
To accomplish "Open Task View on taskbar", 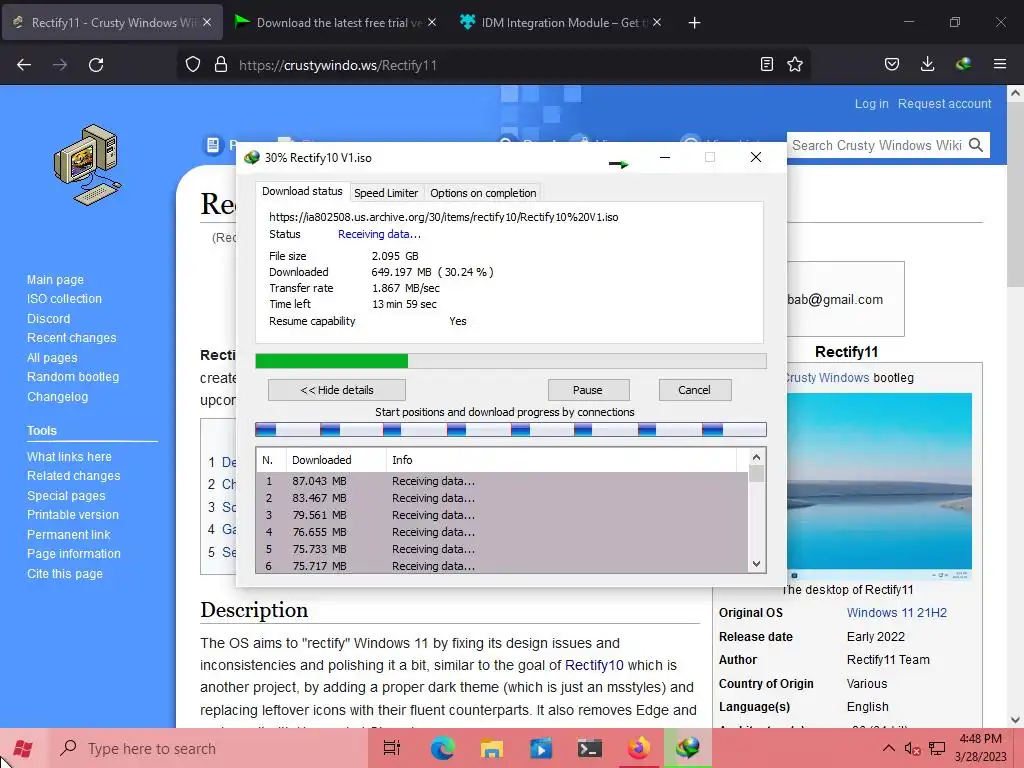I will [392, 748].
